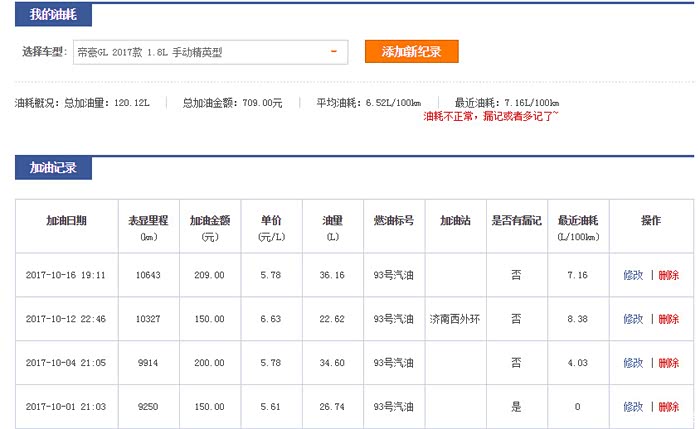This screenshot has width=700, height=429.
Task: Click the 加油日期 column header
Action: (66, 220)
